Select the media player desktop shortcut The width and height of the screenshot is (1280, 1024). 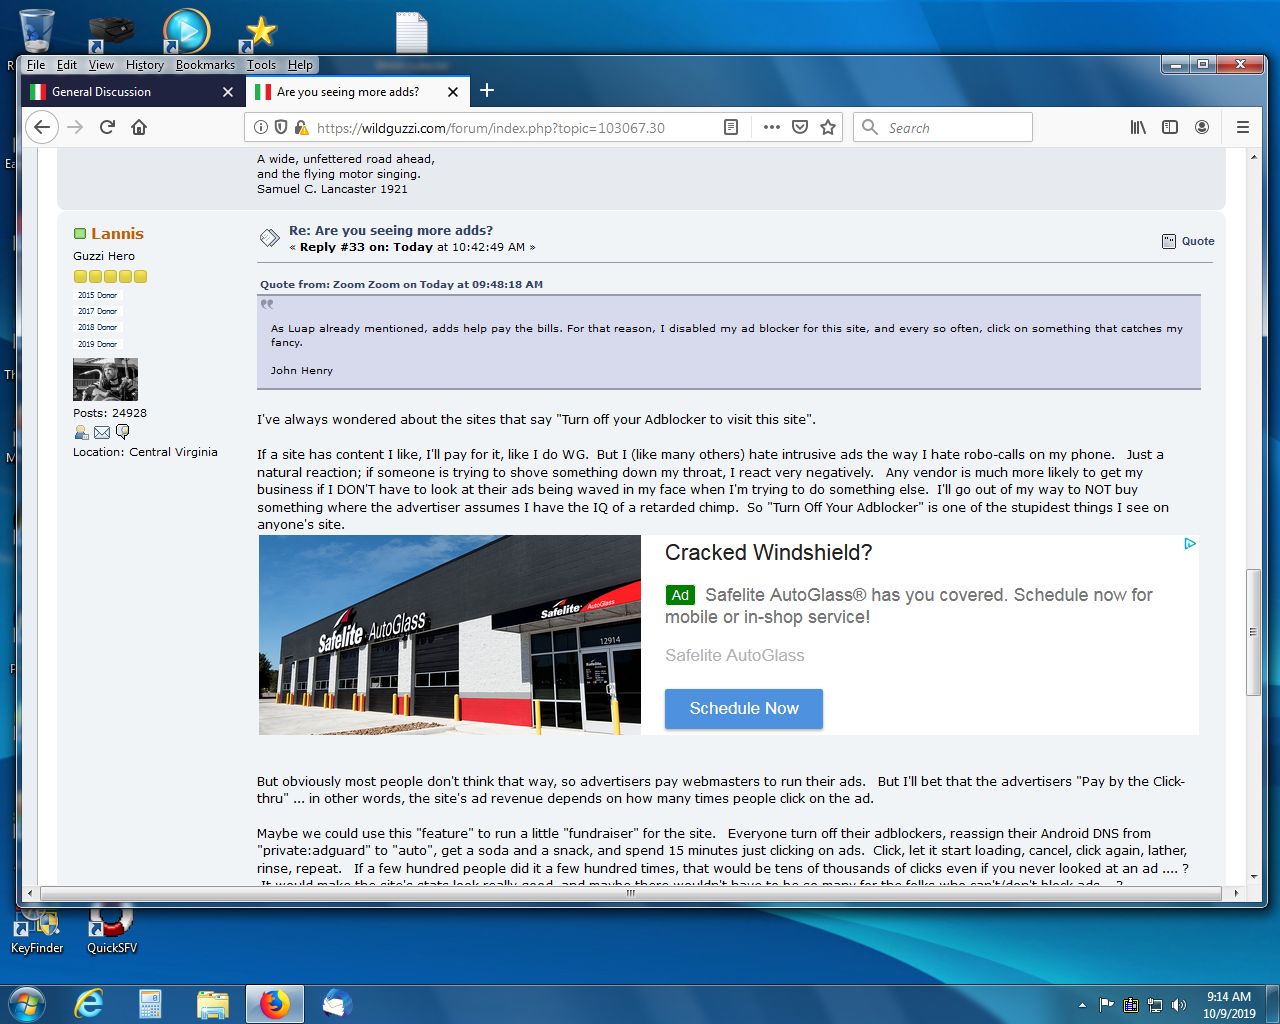[186, 30]
